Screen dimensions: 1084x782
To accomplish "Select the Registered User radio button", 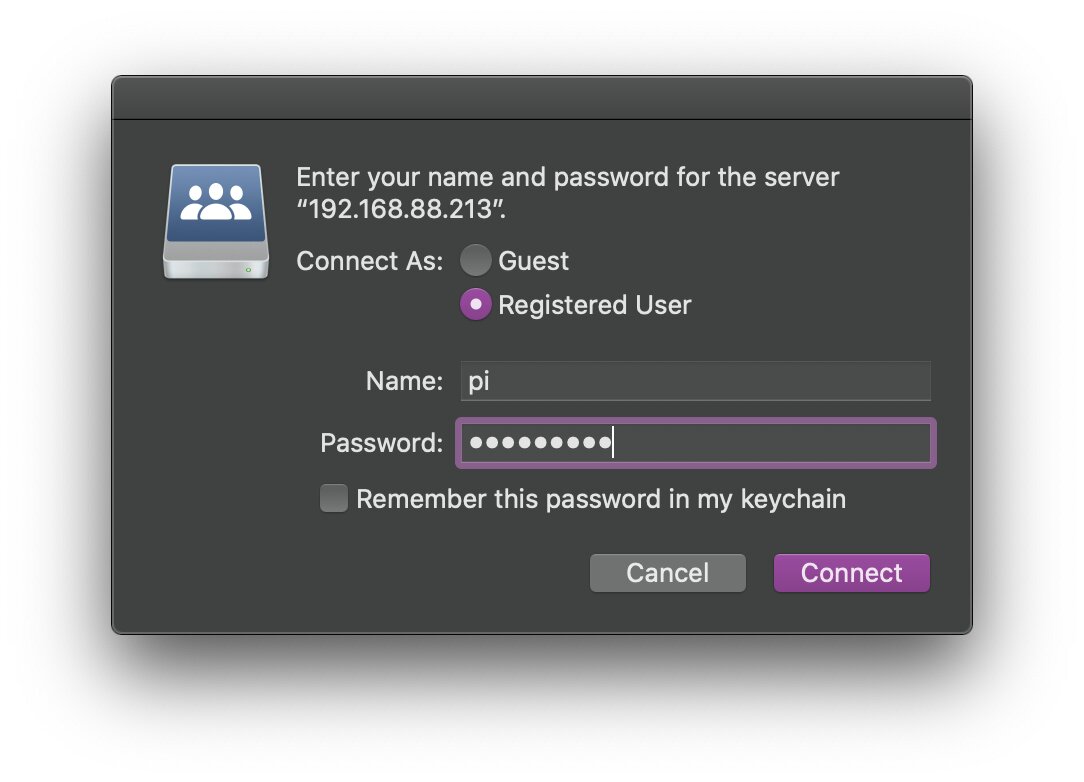I will (476, 304).
